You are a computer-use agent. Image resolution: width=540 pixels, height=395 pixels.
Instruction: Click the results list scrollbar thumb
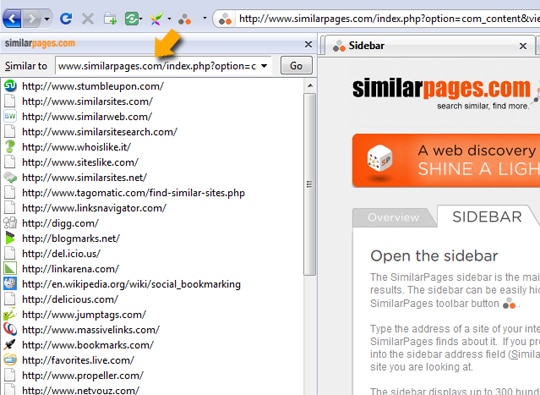[310, 184]
